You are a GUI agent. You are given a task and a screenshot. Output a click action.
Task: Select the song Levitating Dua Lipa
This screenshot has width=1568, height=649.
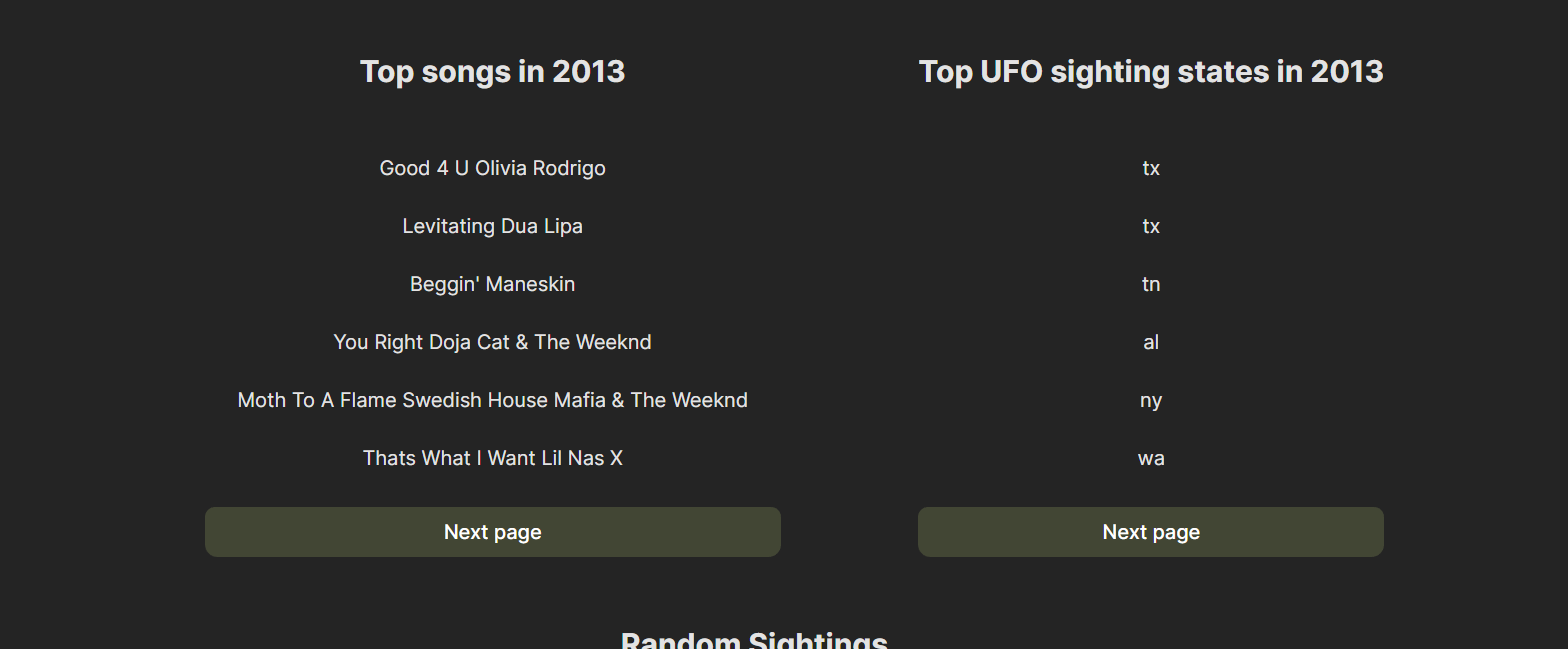(x=492, y=226)
